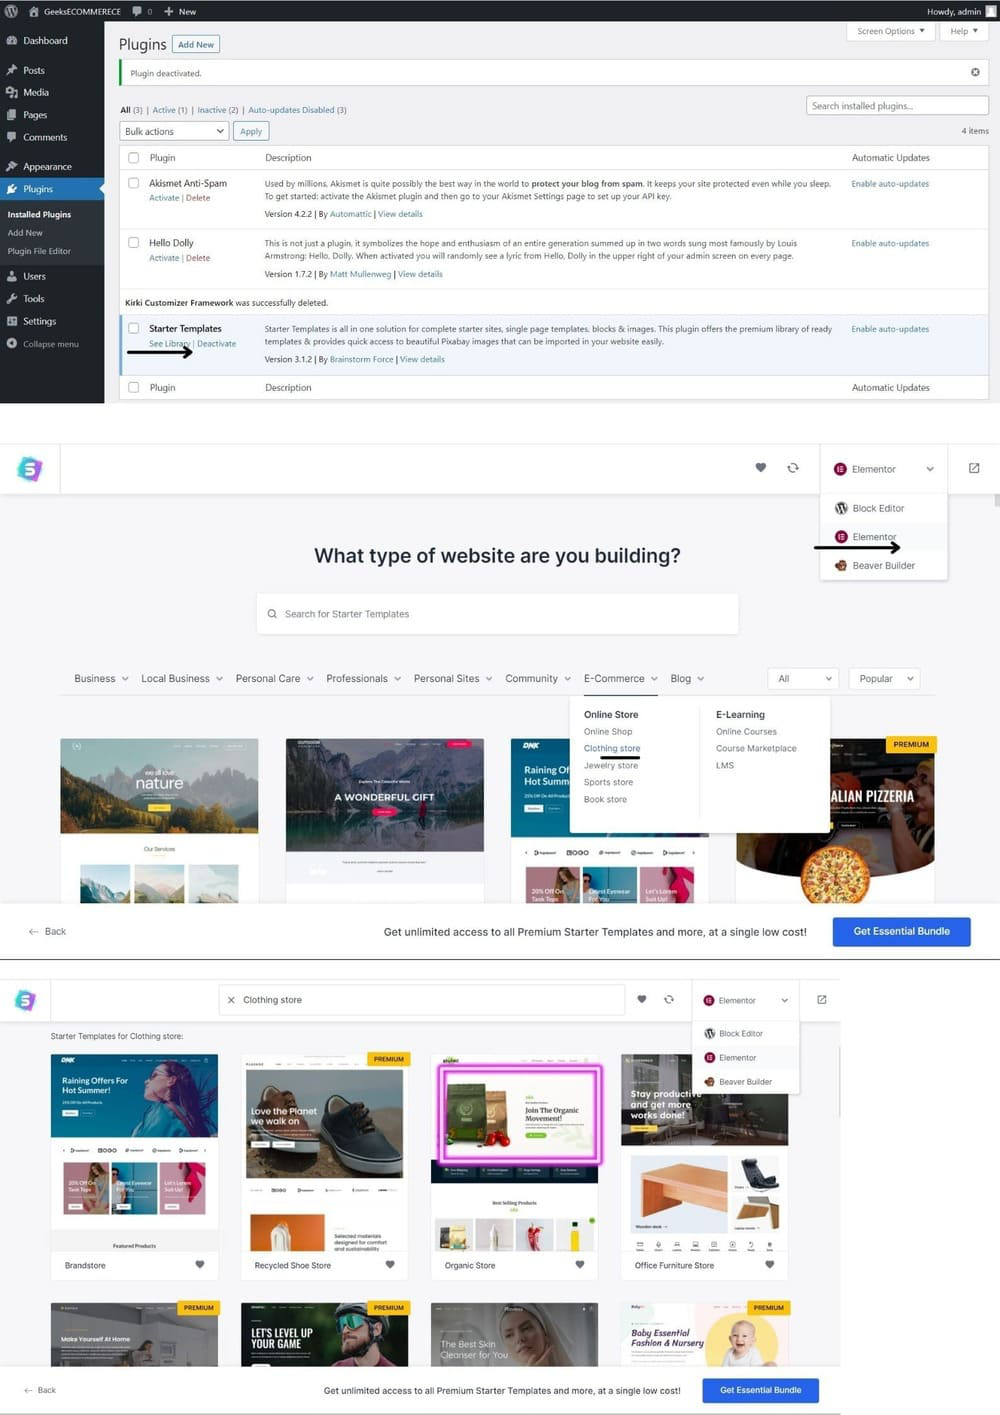Image resolution: width=1000 pixels, height=1415 pixels.
Task: Choose Block Editor in middle panel dropdown
Action: [884, 508]
